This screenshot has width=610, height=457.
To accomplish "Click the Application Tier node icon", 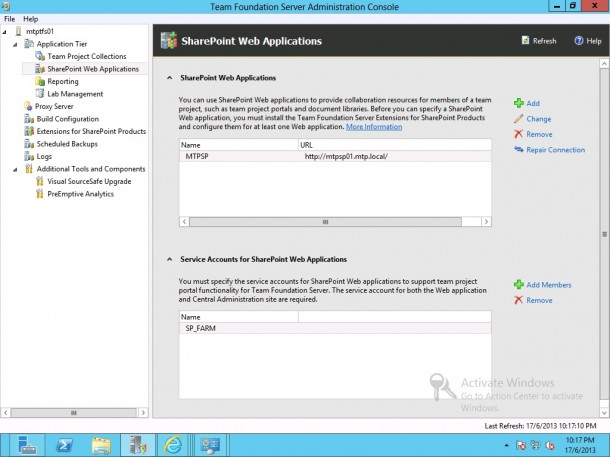I will coord(29,44).
